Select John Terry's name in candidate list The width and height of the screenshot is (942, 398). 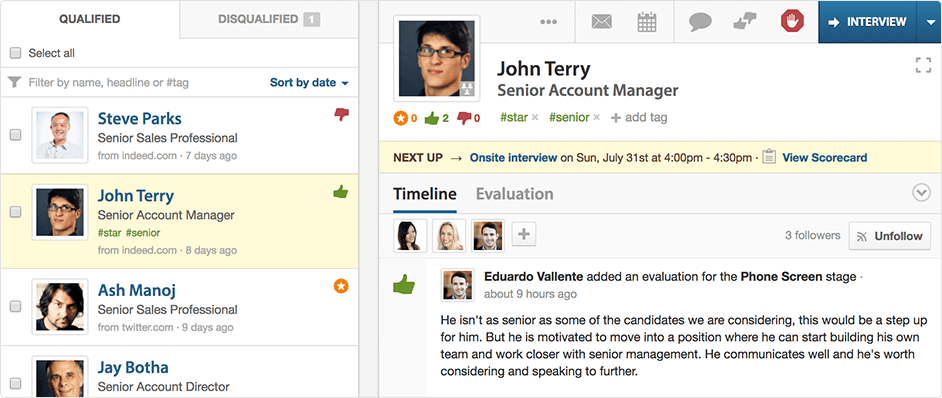(x=136, y=195)
